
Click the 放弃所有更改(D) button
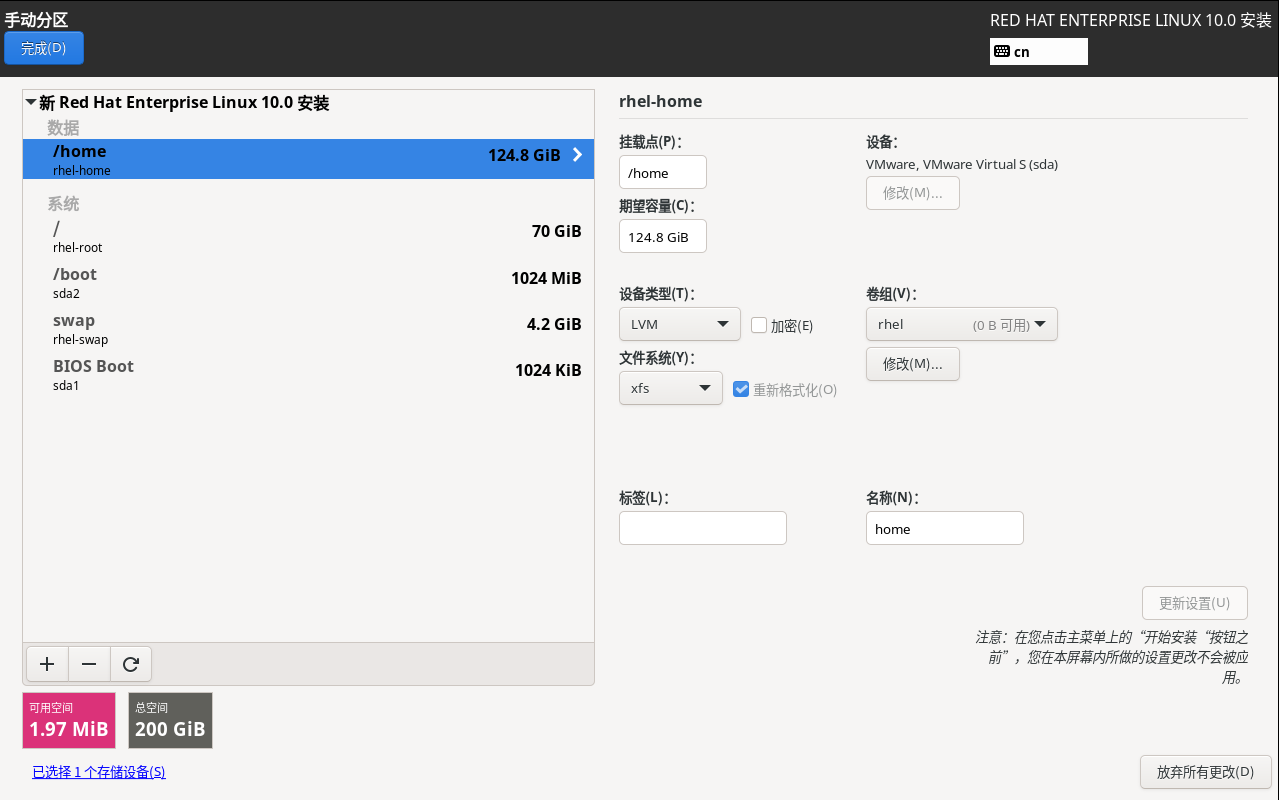click(1205, 772)
